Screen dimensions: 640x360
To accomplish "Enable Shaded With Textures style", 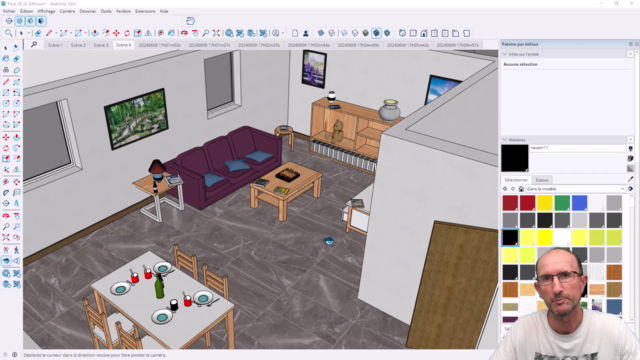I will pyautogui.click(x=376, y=33).
